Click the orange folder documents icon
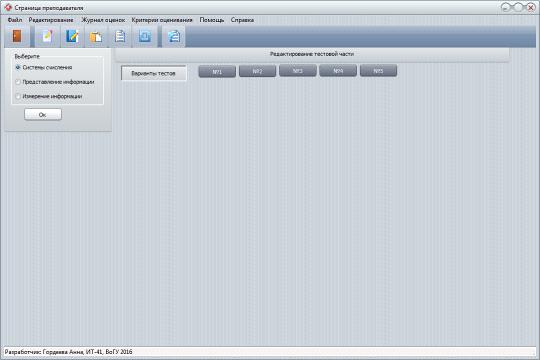The image size is (540, 360). [x=96, y=36]
